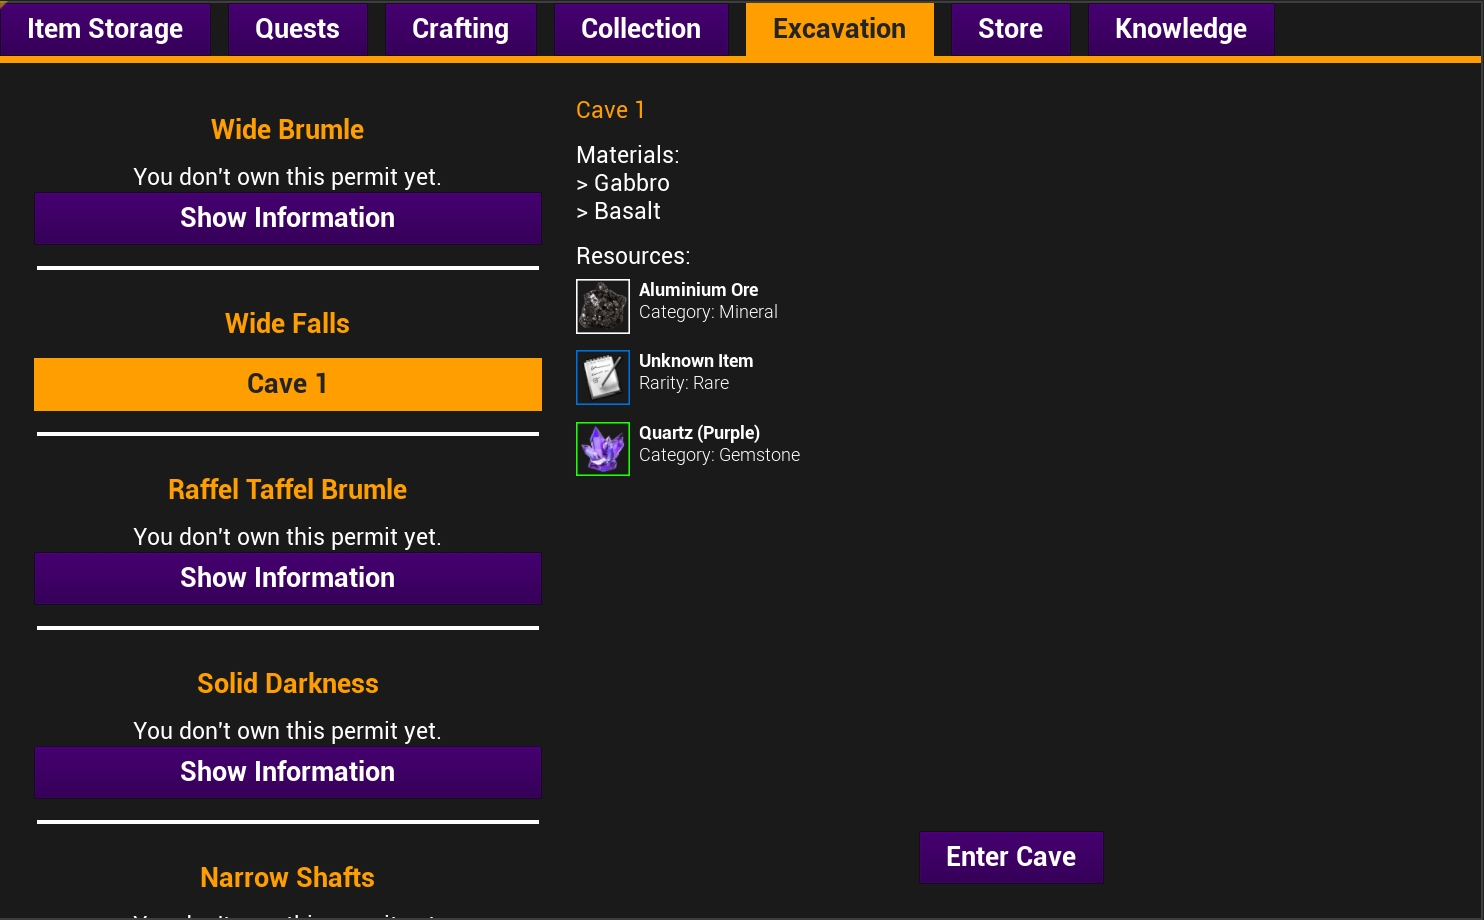Click the Wide Falls area heading
1484x920 pixels.
(287, 323)
